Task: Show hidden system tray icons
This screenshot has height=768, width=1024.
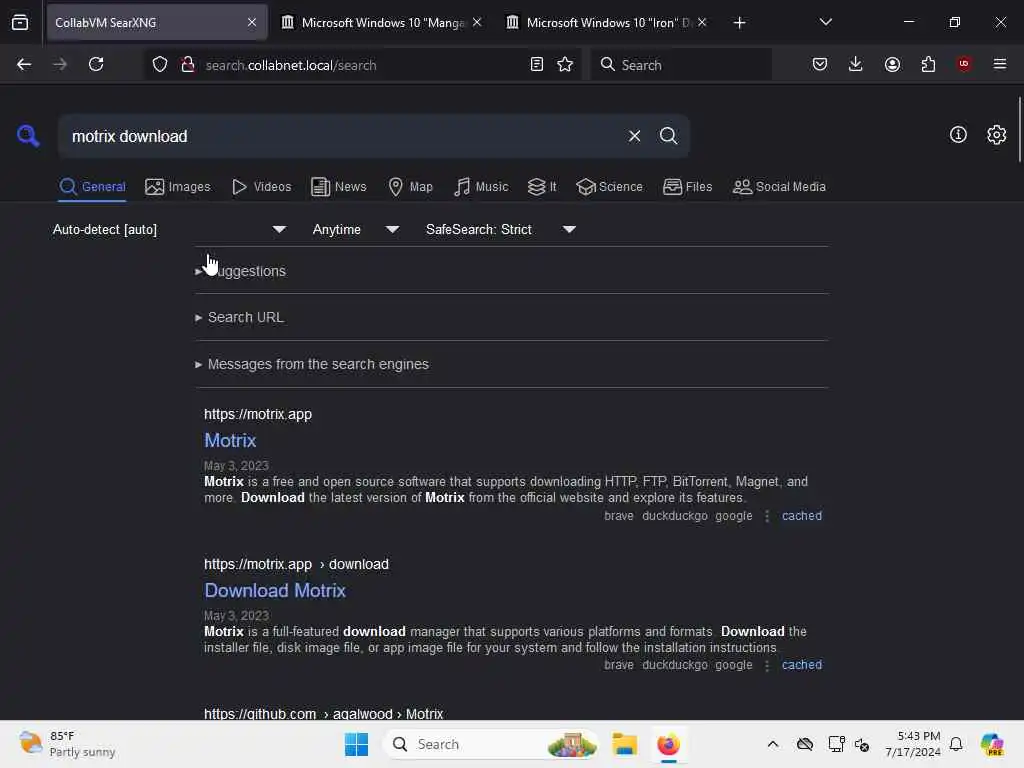Action: [x=773, y=744]
